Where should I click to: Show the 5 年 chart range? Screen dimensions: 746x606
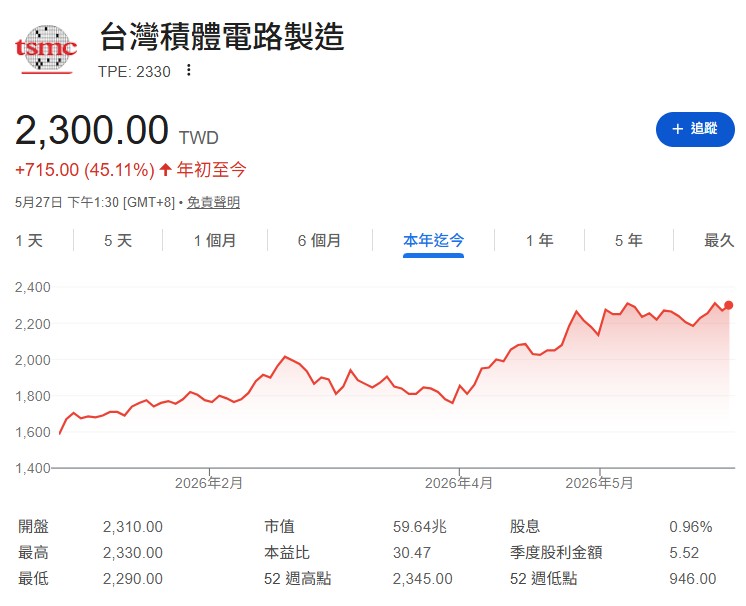tap(628, 241)
